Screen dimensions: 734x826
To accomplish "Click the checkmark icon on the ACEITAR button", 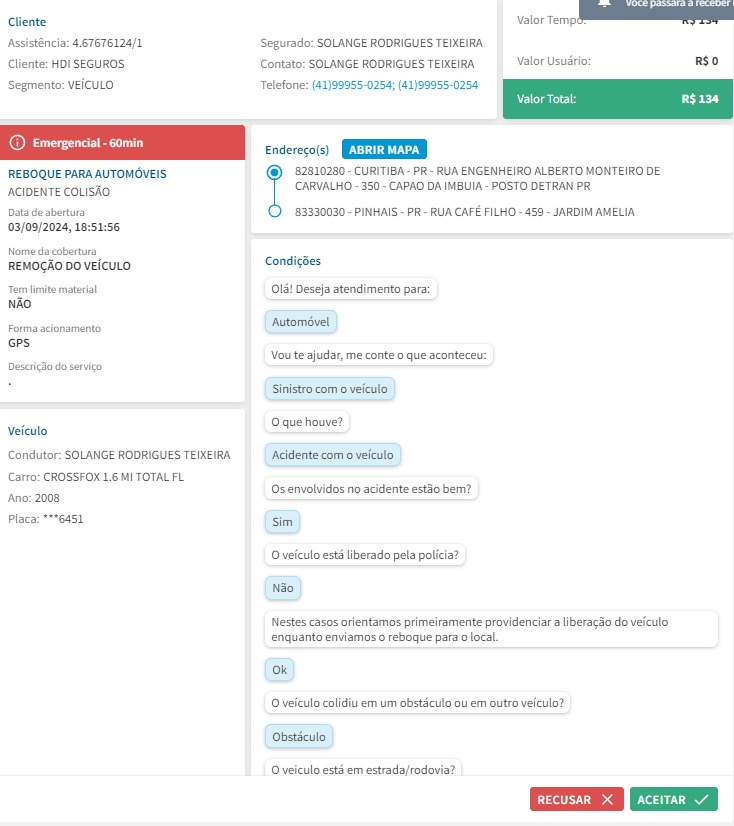I will [701, 799].
